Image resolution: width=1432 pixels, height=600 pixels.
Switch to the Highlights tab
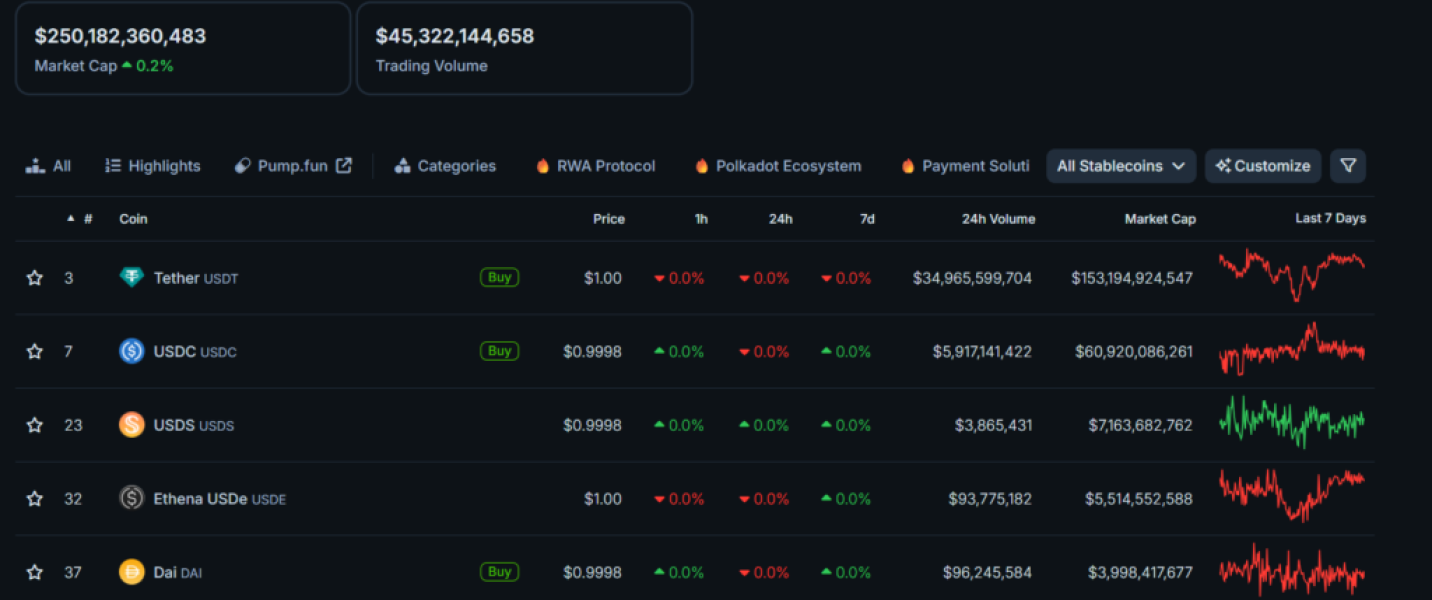pos(153,166)
